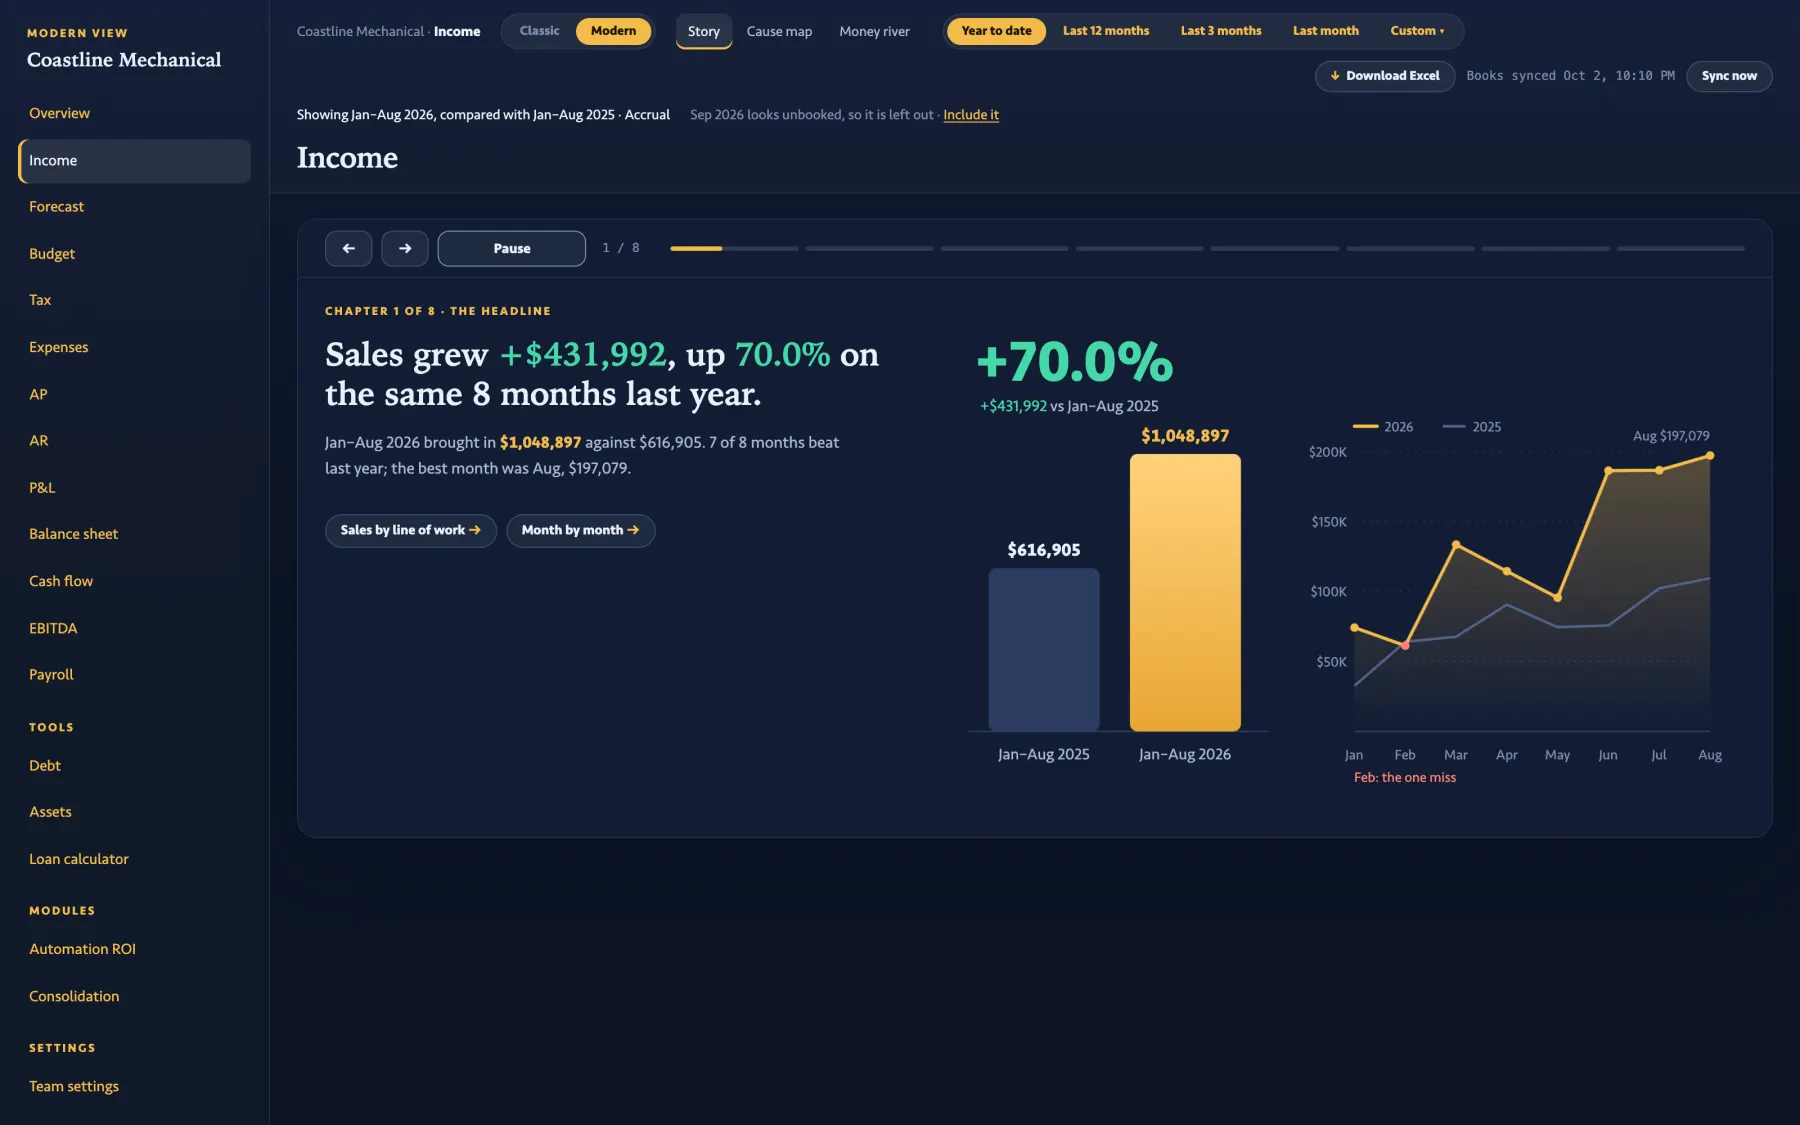Advance to next story chapter arrow
This screenshot has height=1125, width=1800.
(404, 248)
